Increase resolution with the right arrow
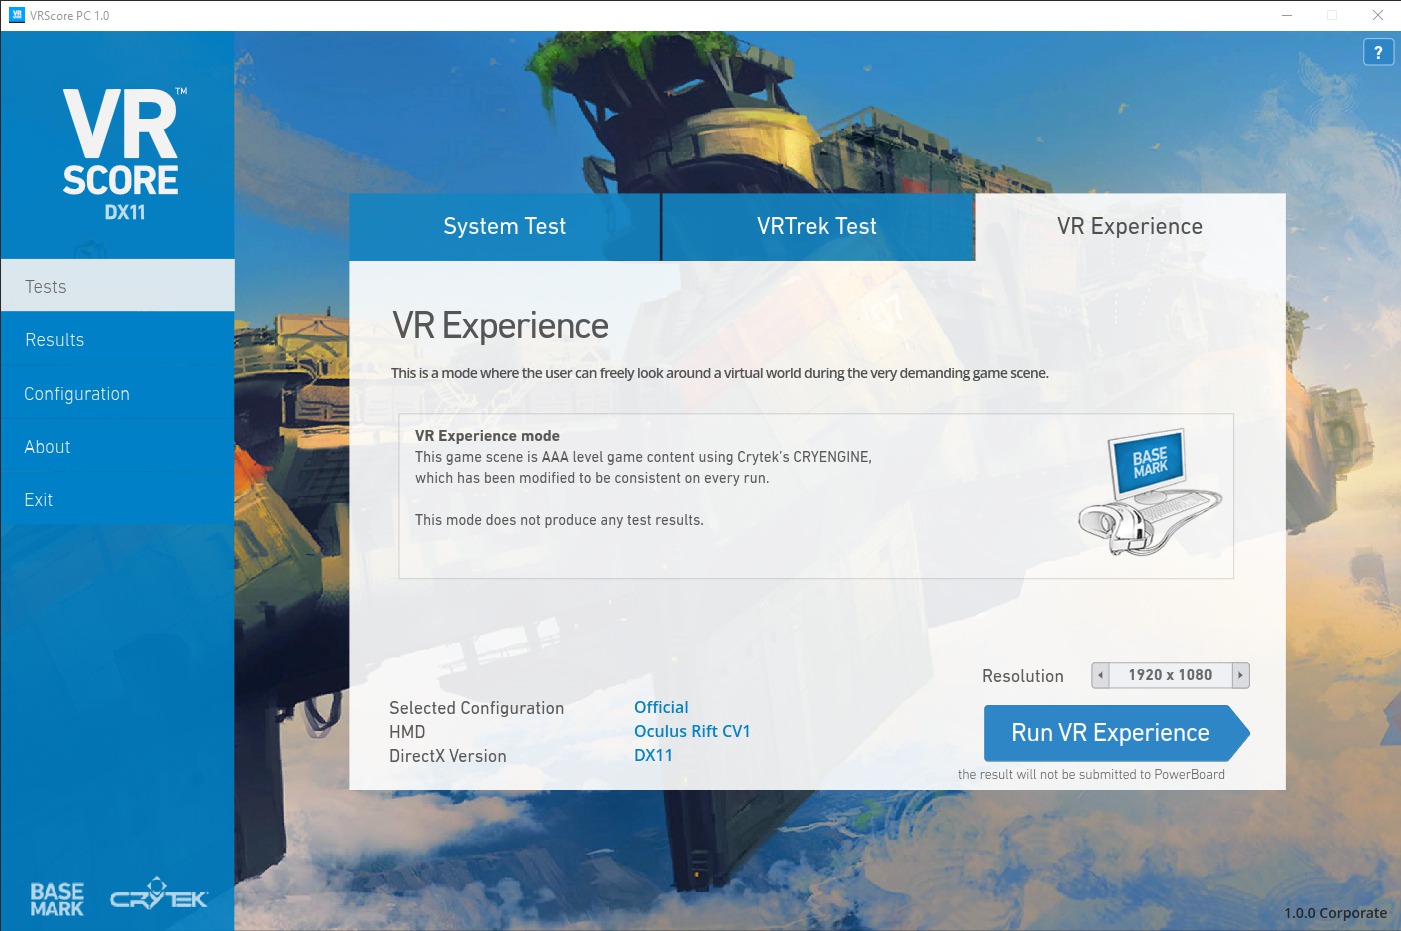 pyautogui.click(x=1240, y=675)
